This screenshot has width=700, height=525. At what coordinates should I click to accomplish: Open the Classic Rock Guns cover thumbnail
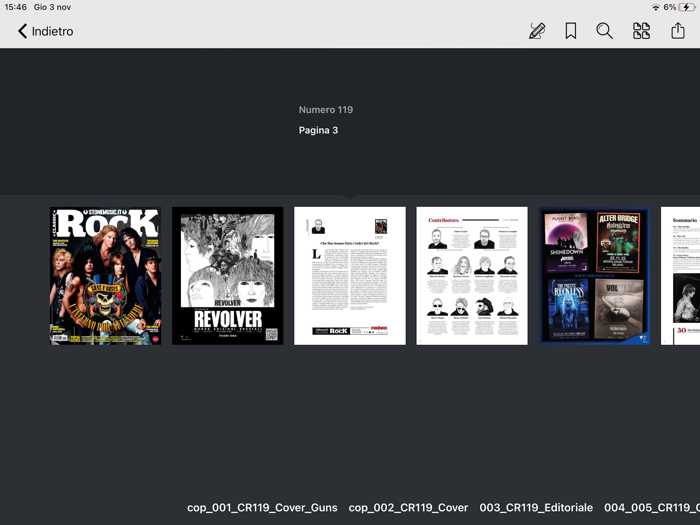[x=105, y=276]
